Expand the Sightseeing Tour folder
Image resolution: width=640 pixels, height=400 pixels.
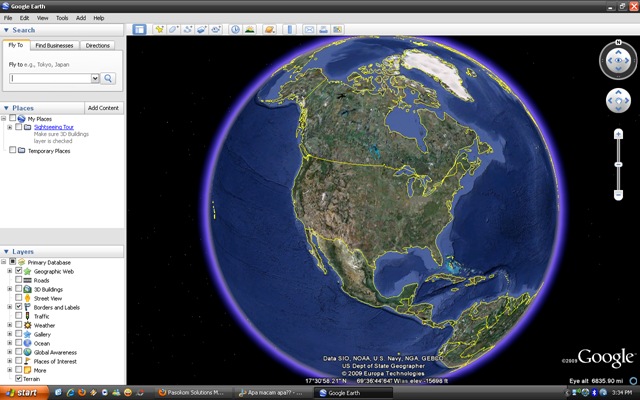10,127
